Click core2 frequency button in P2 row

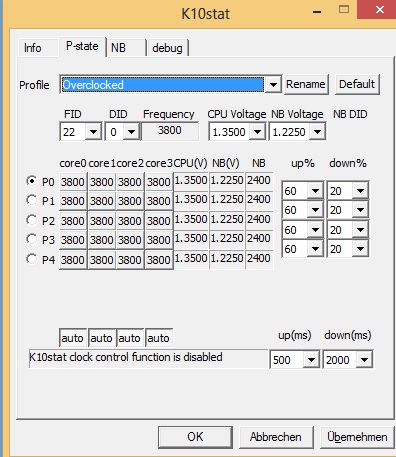point(130,221)
